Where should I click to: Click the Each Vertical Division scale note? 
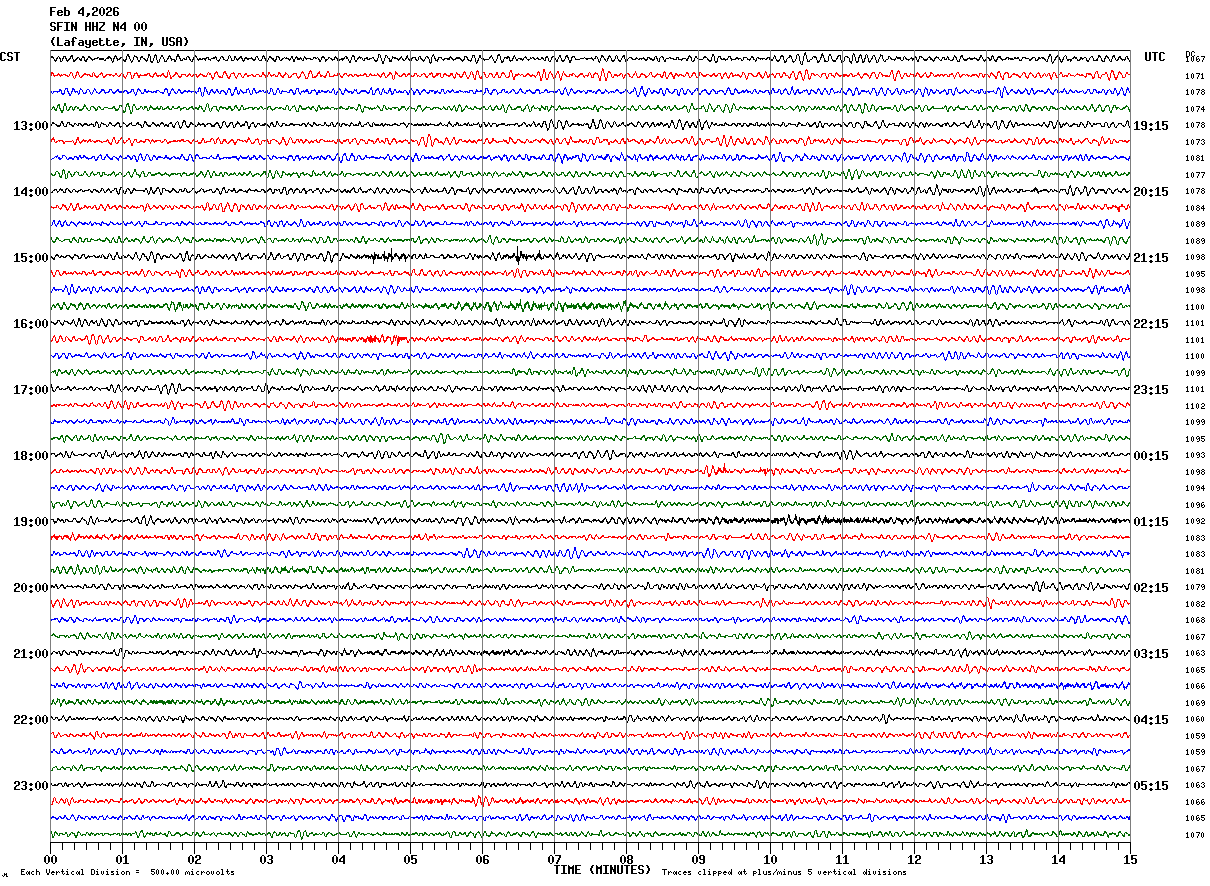[127, 872]
